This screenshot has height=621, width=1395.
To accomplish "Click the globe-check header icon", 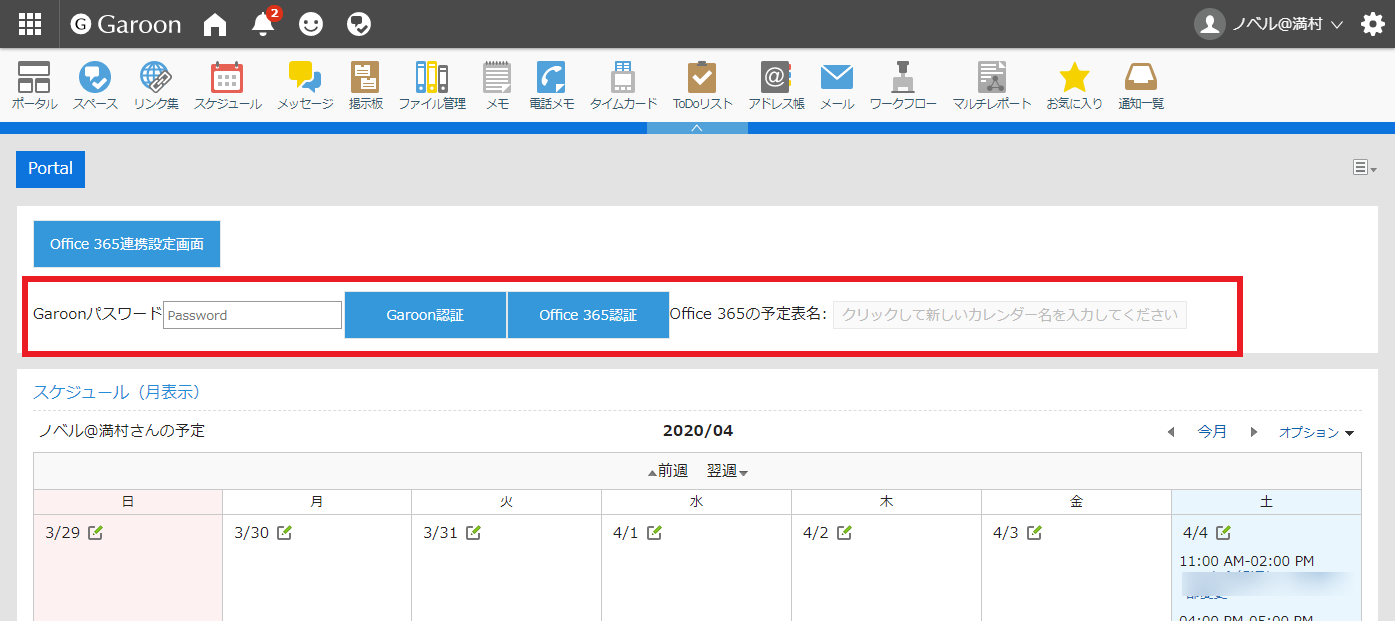I will pyautogui.click(x=359, y=24).
